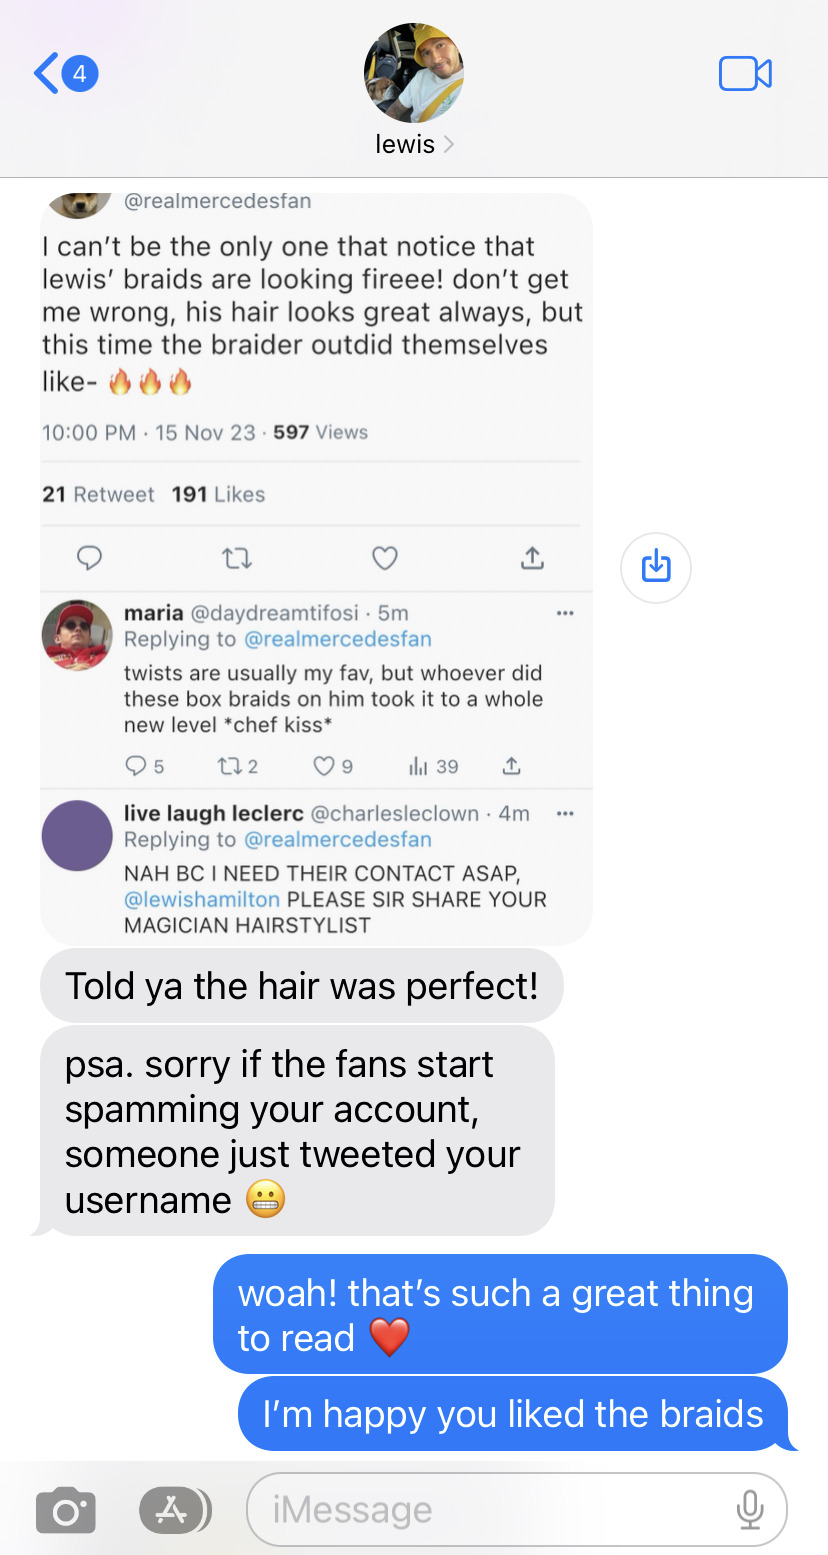The height and width of the screenshot is (1555, 828).
Task: Open the camera from message bar
Action: [x=66, y=1510]
